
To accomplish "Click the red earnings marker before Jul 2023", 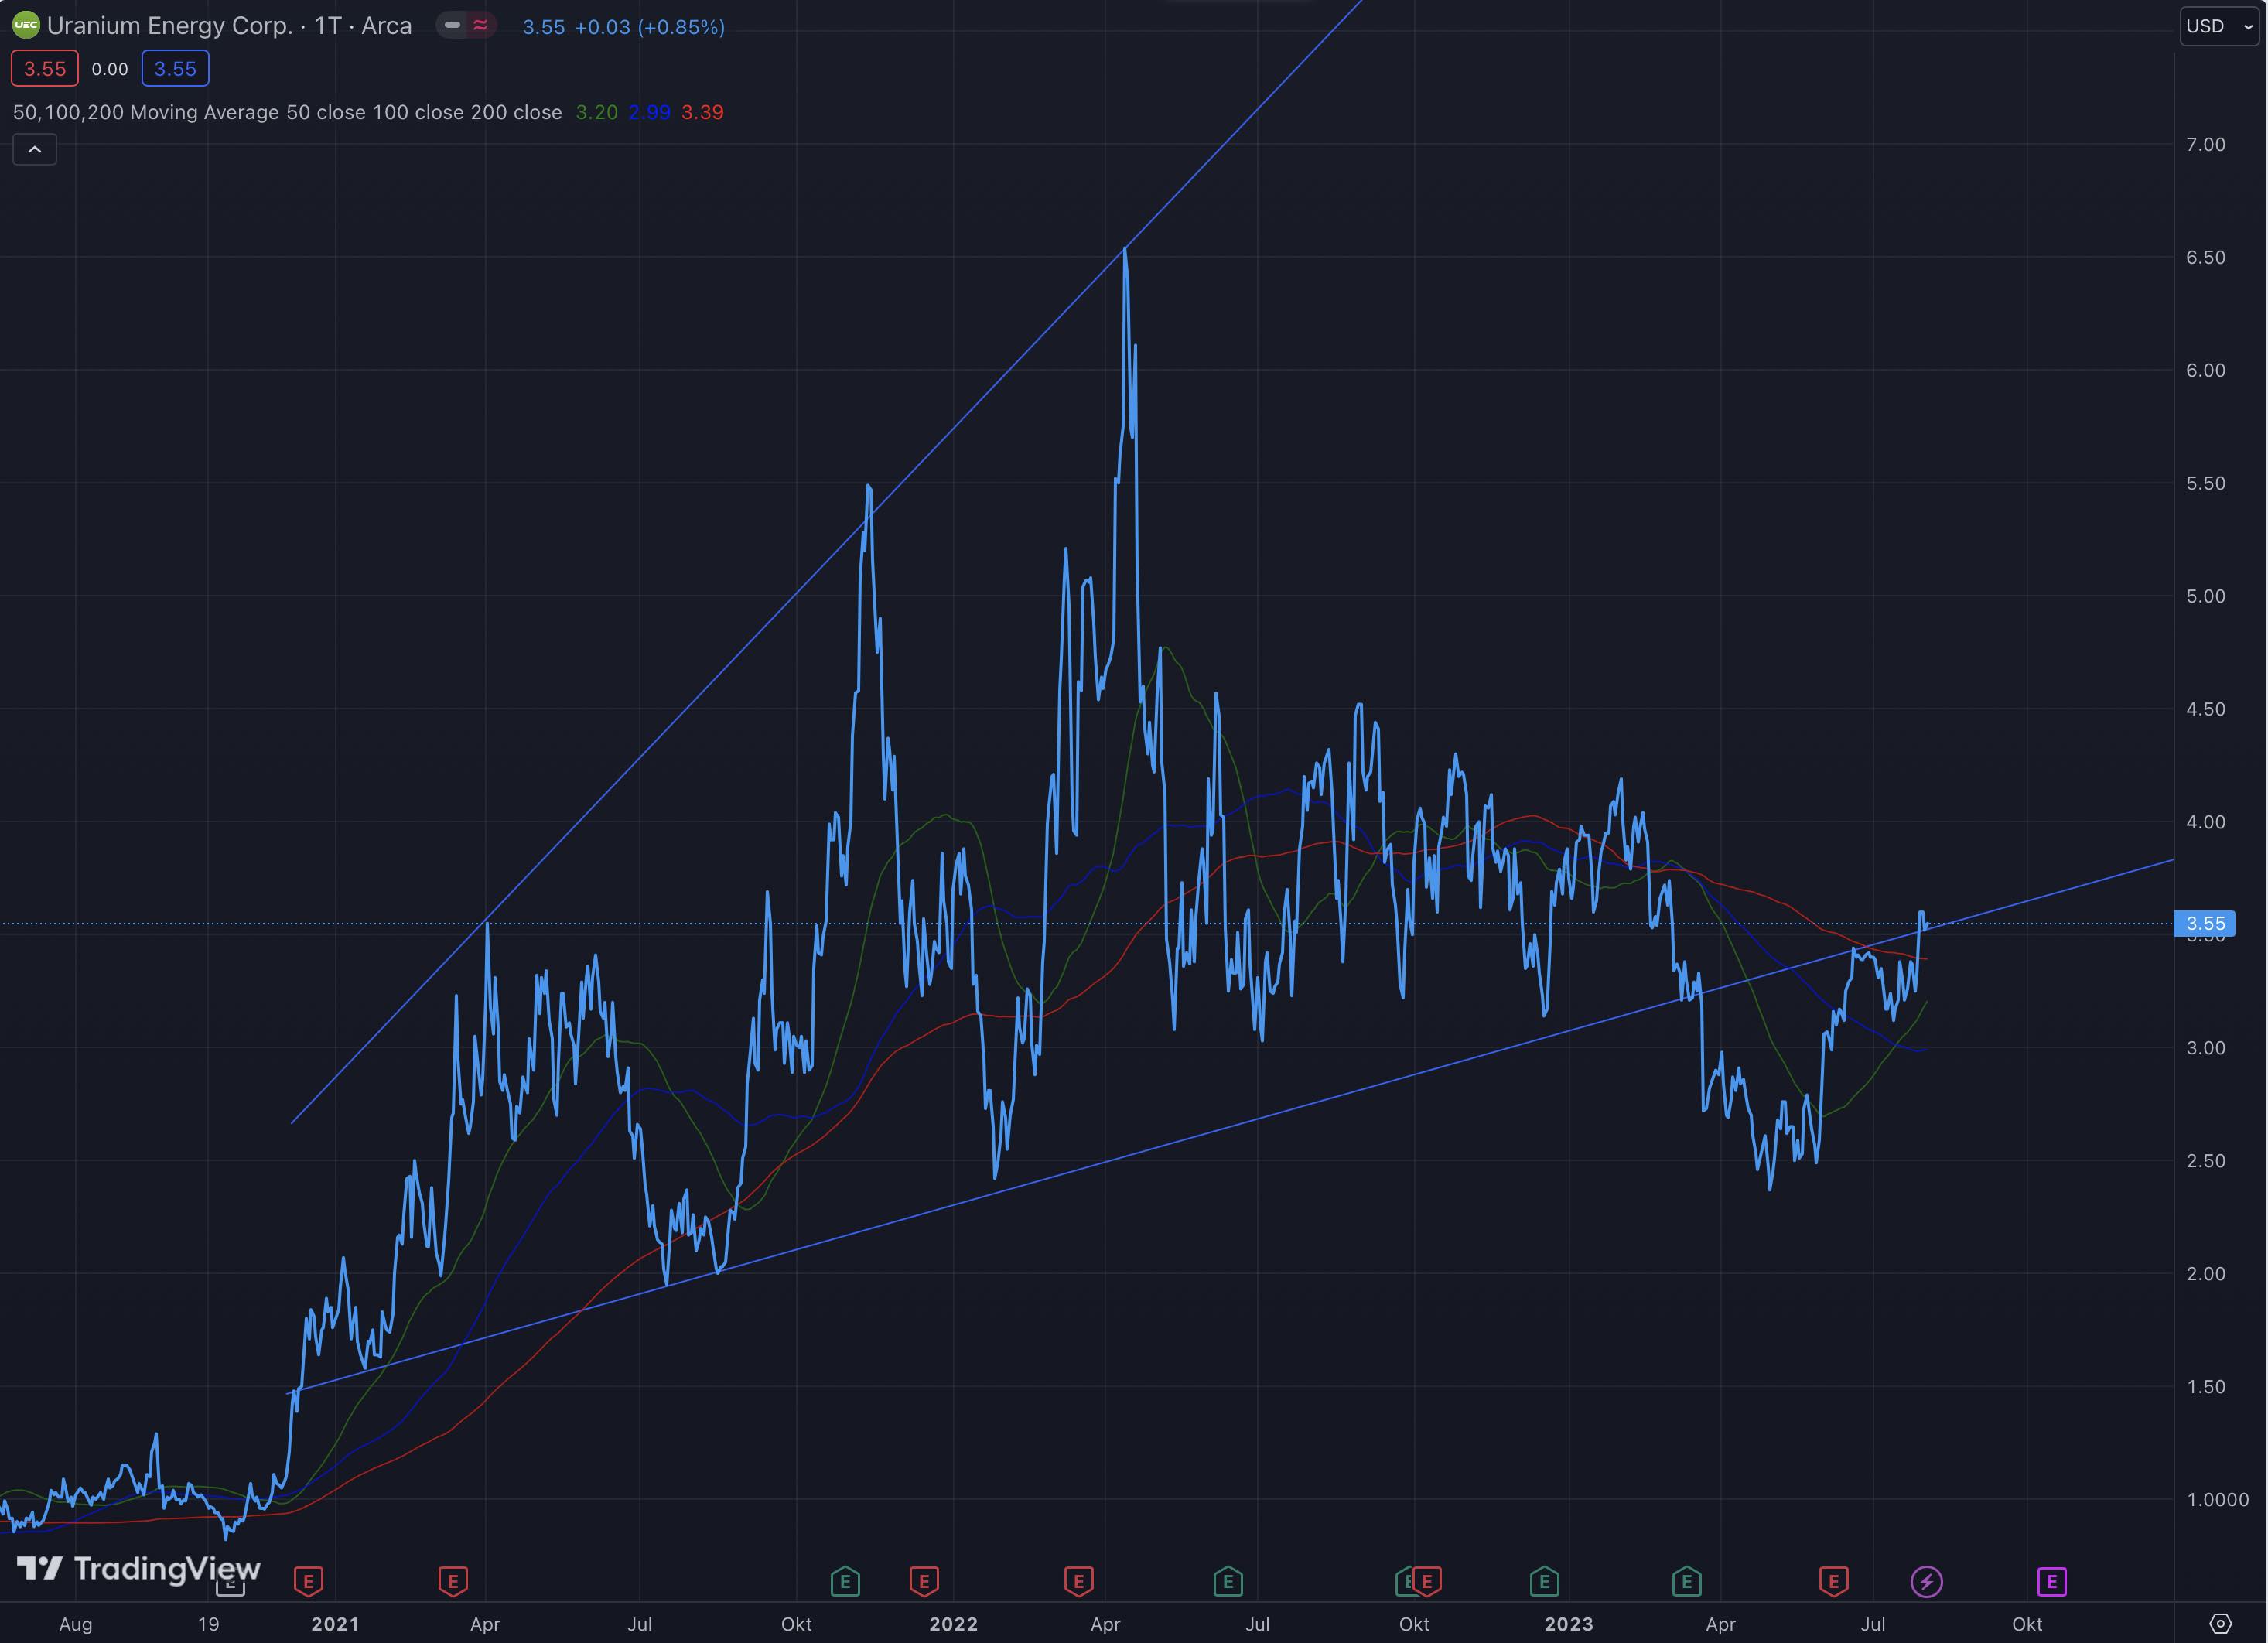I will (1833, 1581).
